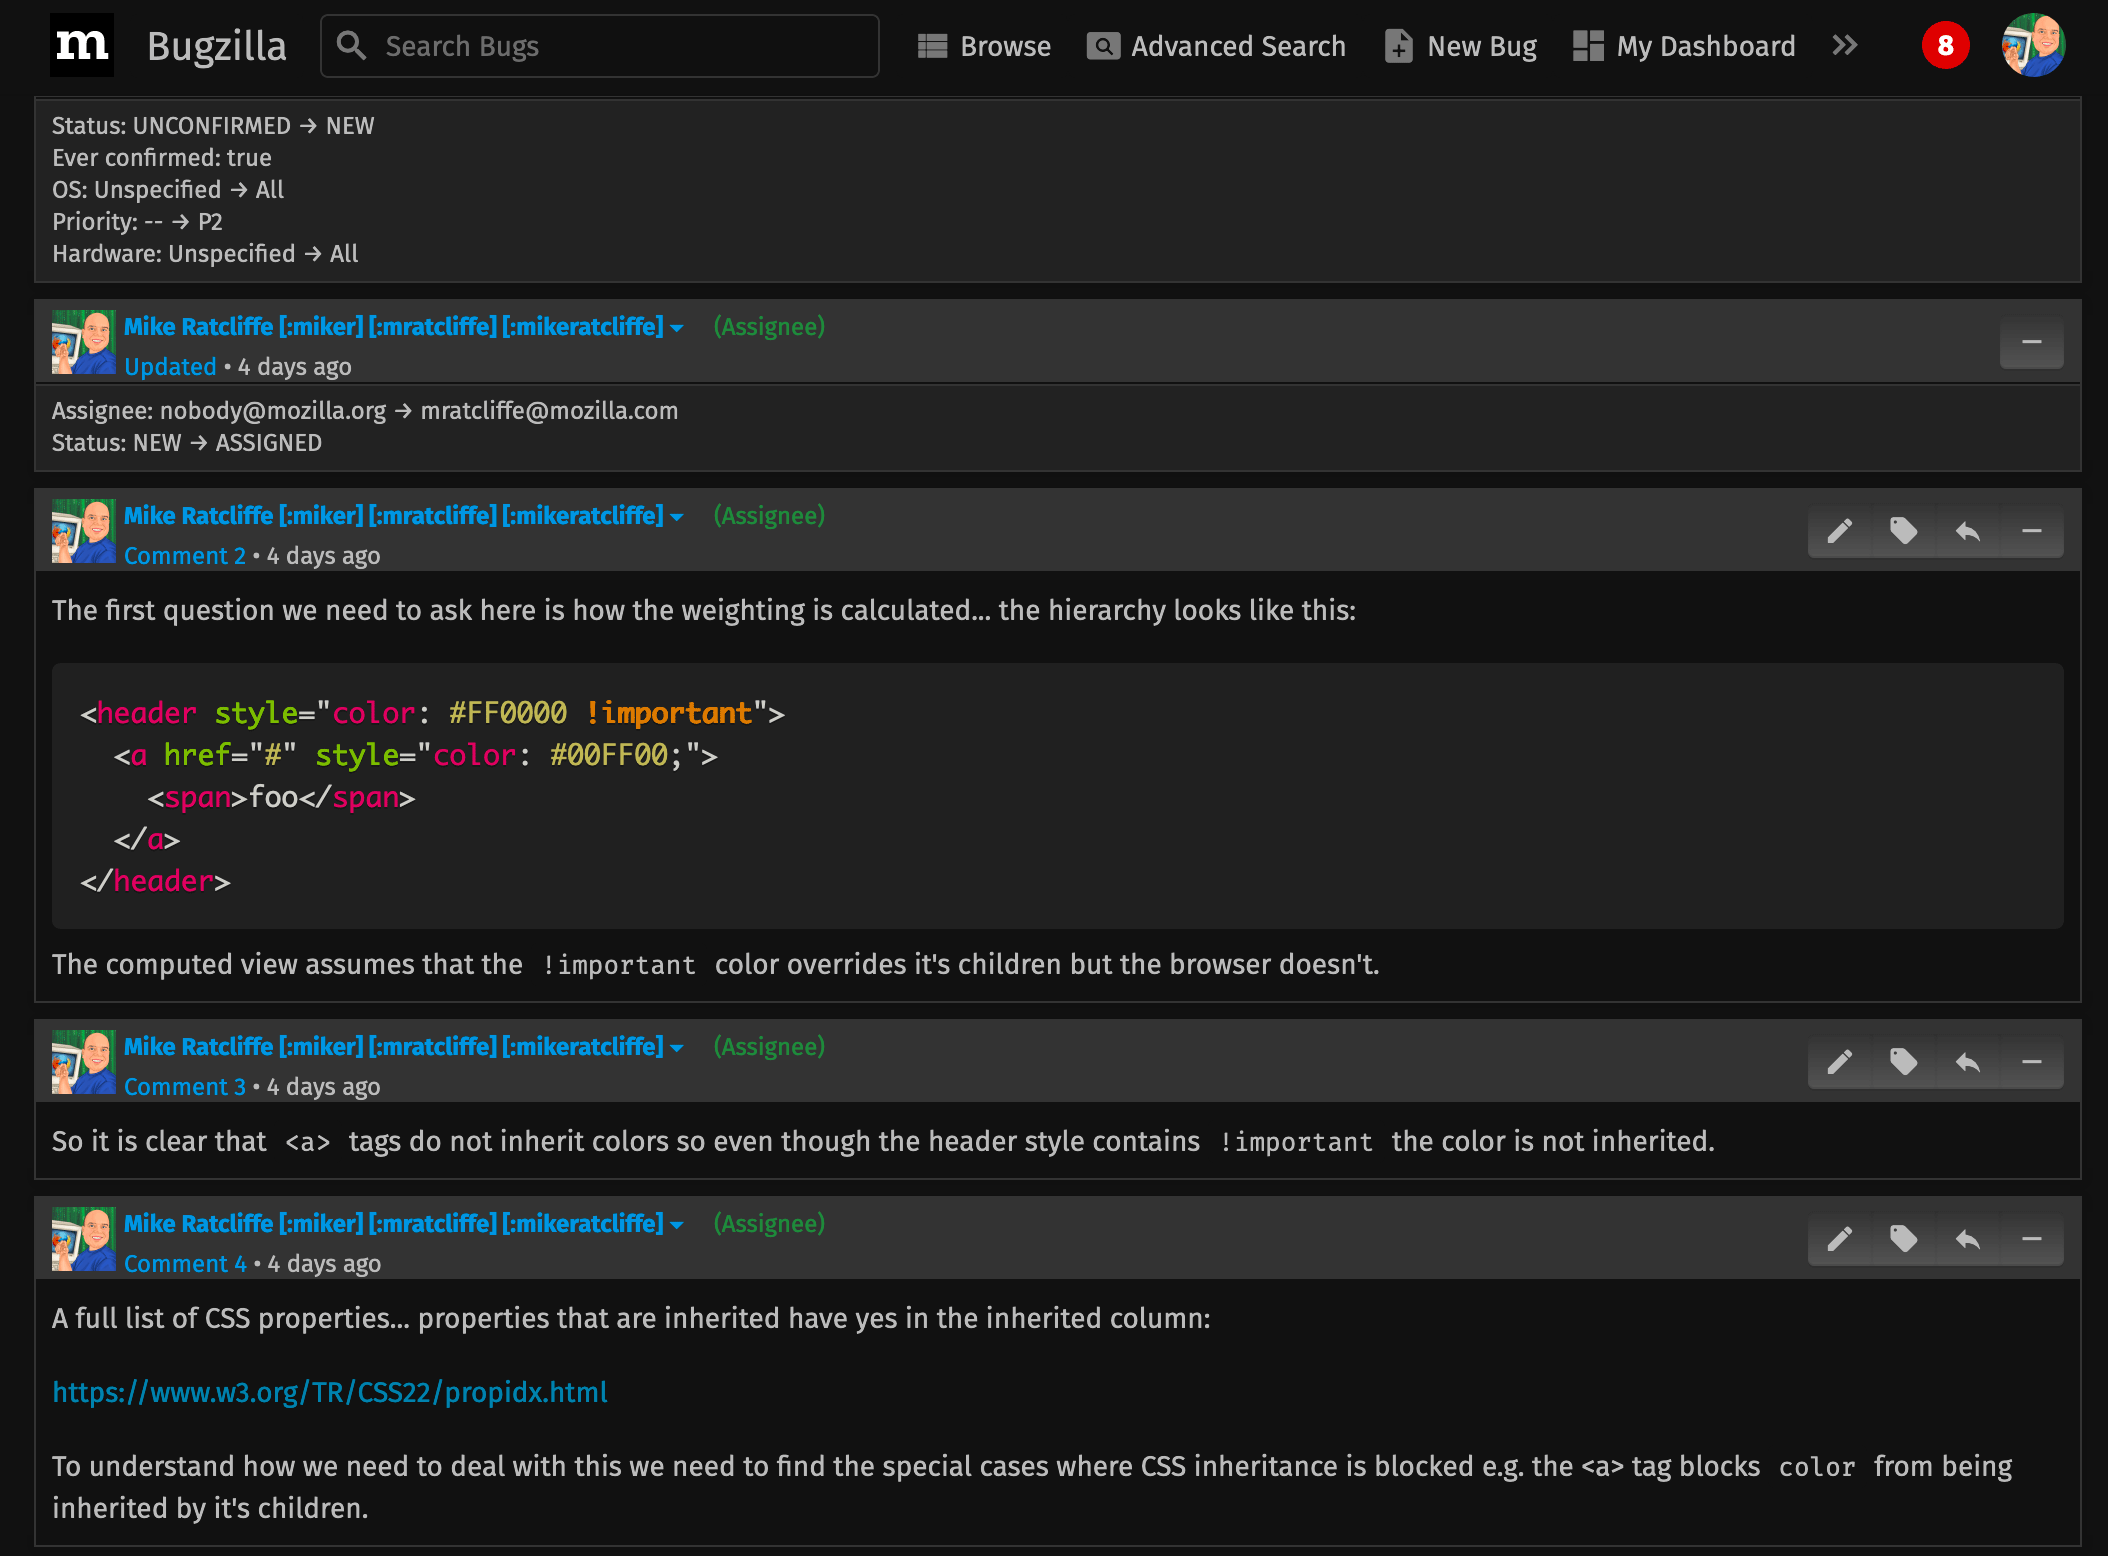Edit Comment 2 using the pencil icon

(1838, 531)
